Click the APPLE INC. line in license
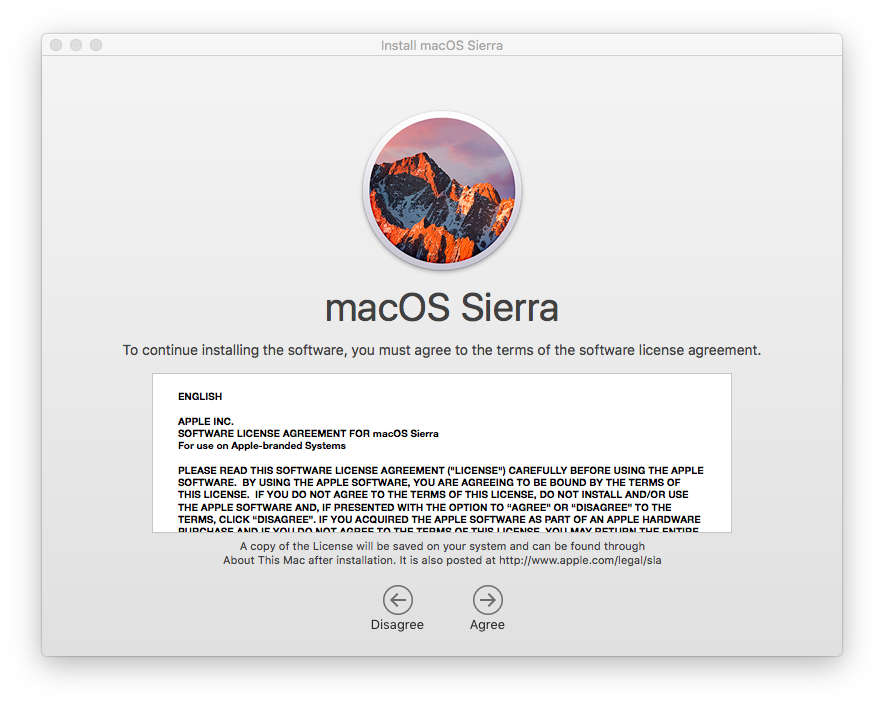 206,421
